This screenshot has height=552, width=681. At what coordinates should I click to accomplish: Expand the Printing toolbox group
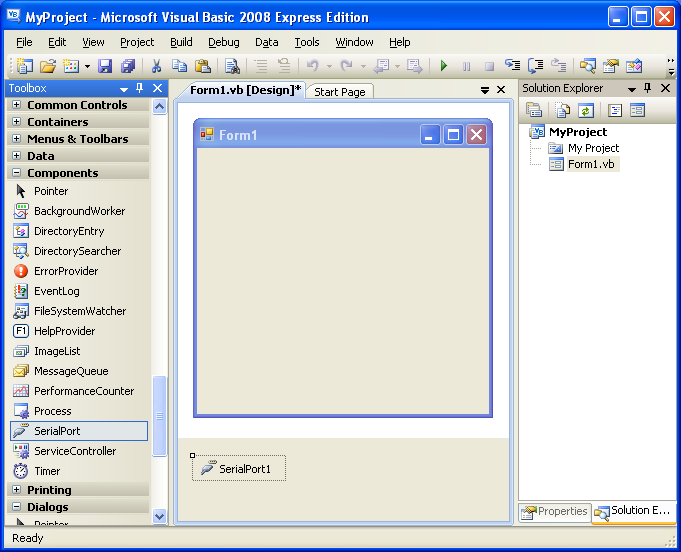pyautogui.click(x=17, y=489)
